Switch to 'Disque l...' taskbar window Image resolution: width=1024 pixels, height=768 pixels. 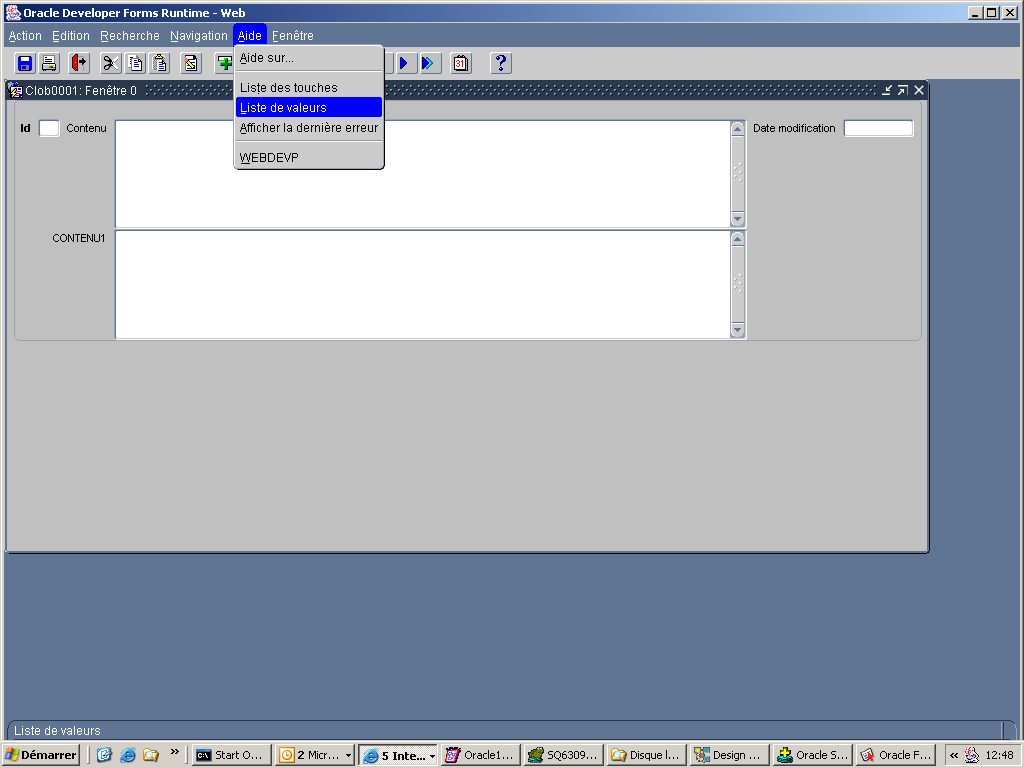tap(647, 755)
